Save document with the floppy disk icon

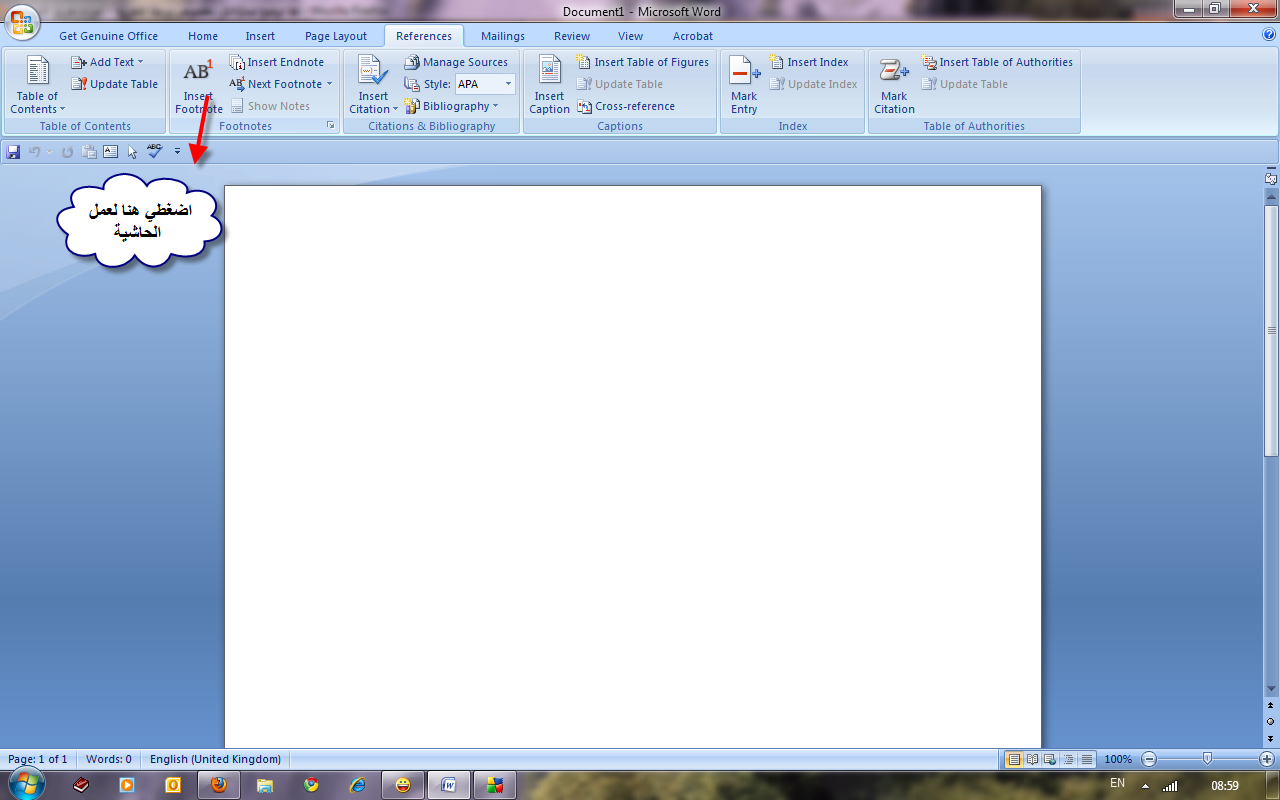(13, 152)
